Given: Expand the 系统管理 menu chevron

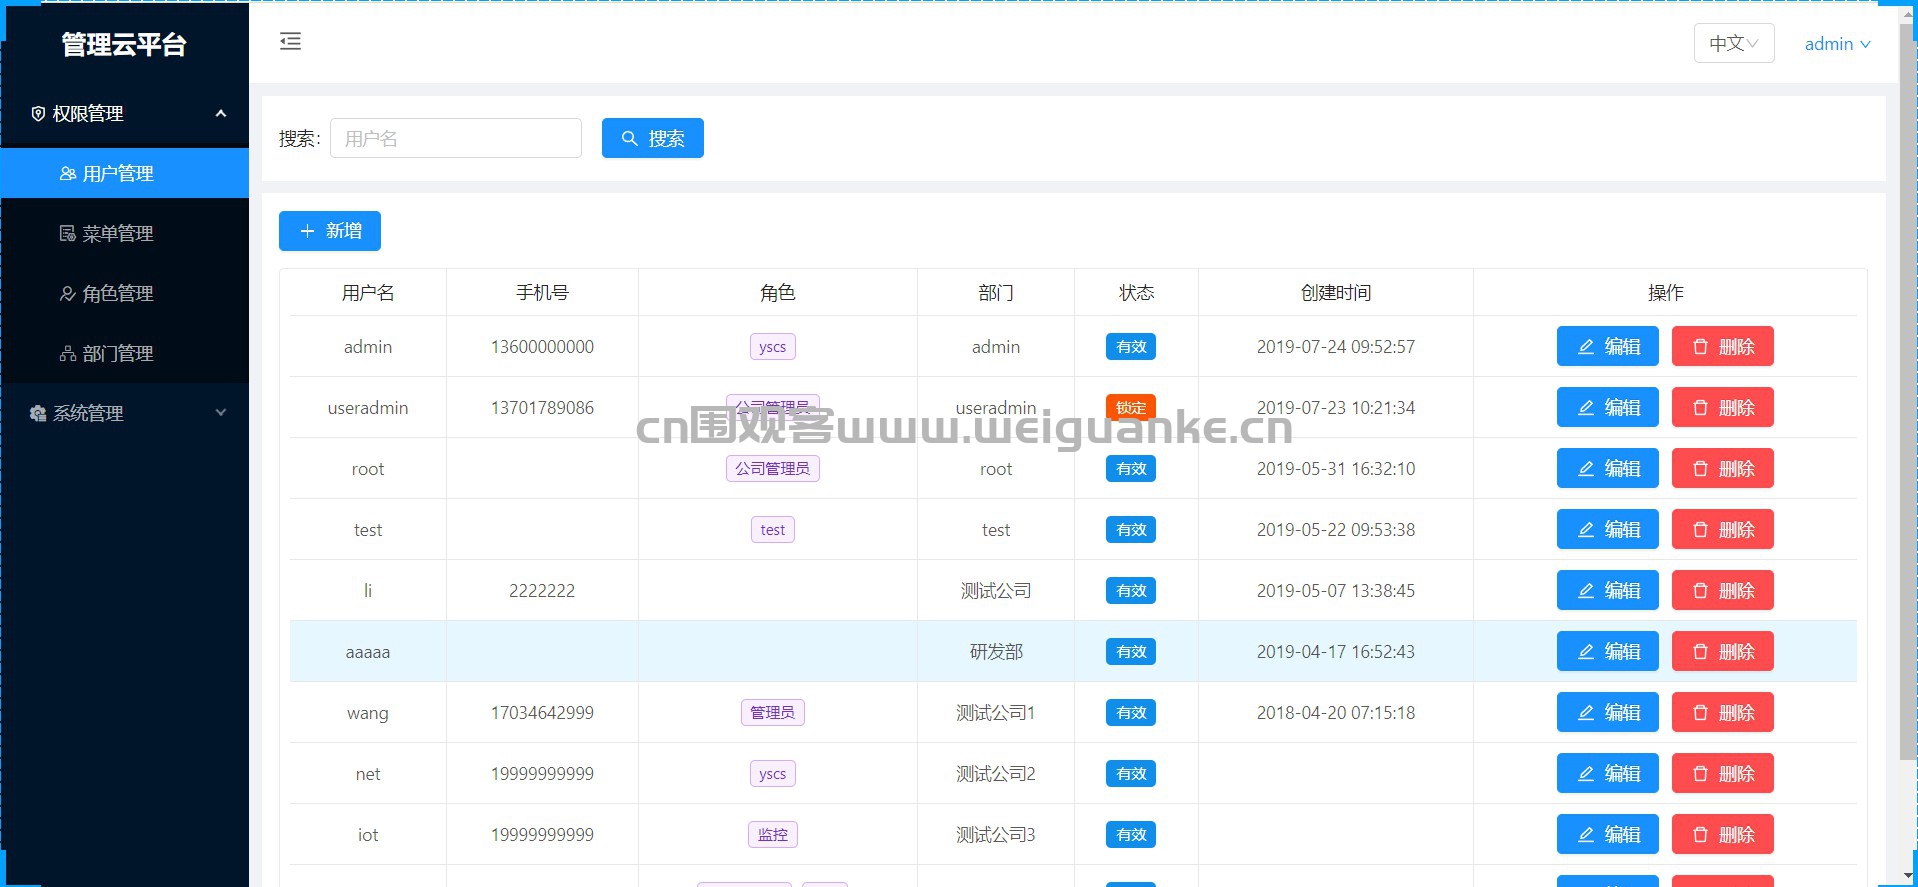Looking at the screenshot, I should coord(221,413).
